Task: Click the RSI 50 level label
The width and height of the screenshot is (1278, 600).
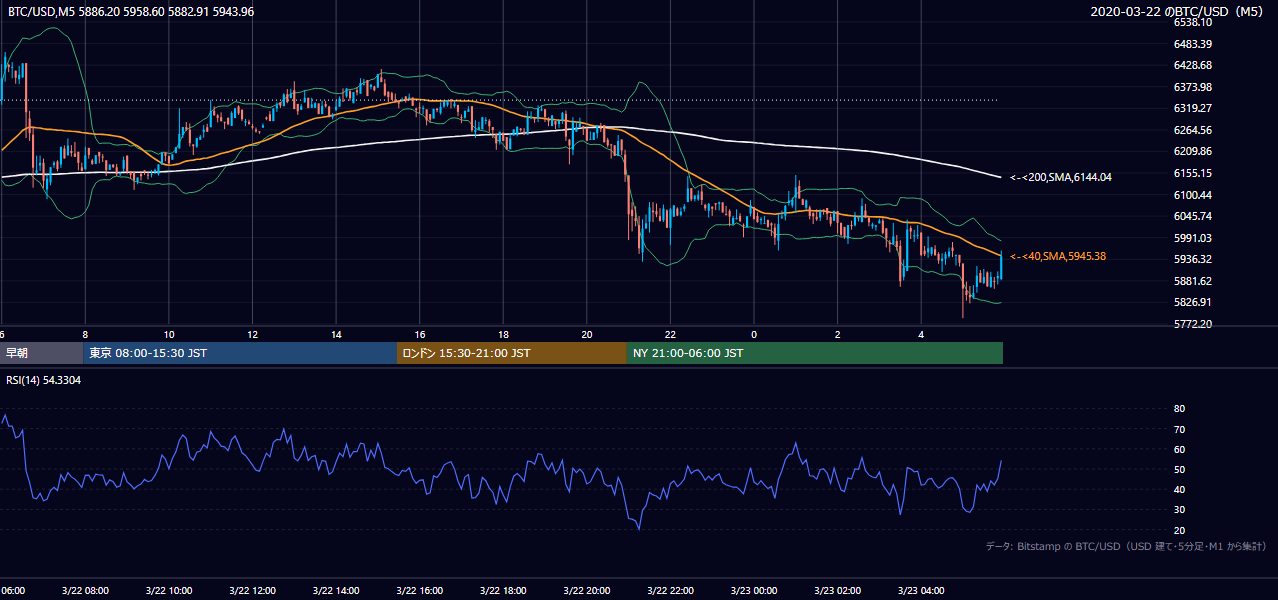Action: (1179, 469)
